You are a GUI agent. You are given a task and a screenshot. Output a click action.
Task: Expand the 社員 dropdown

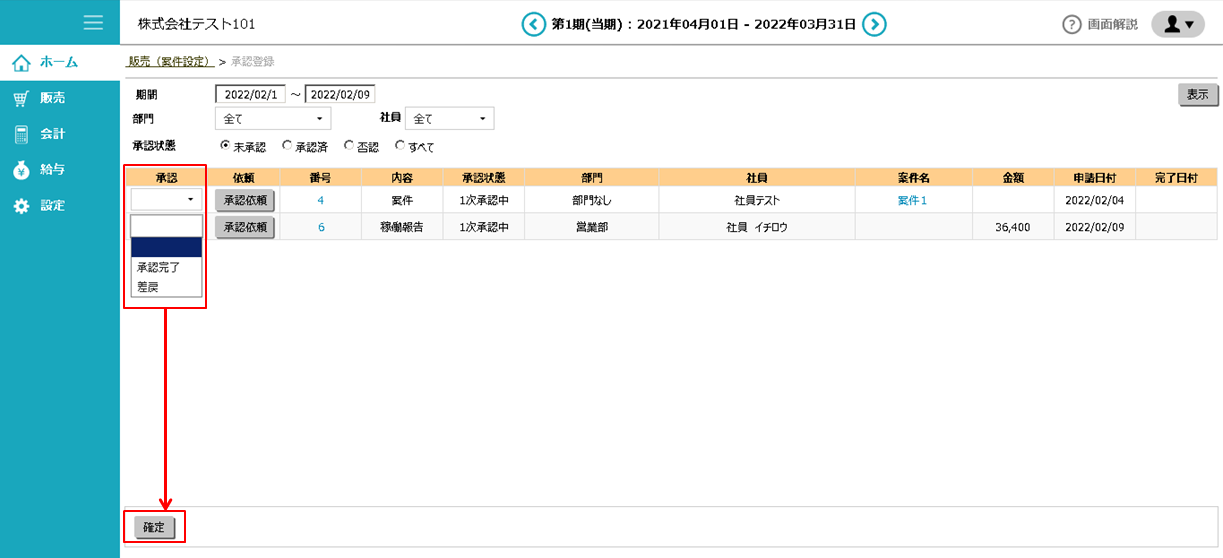tap(450, 119)
